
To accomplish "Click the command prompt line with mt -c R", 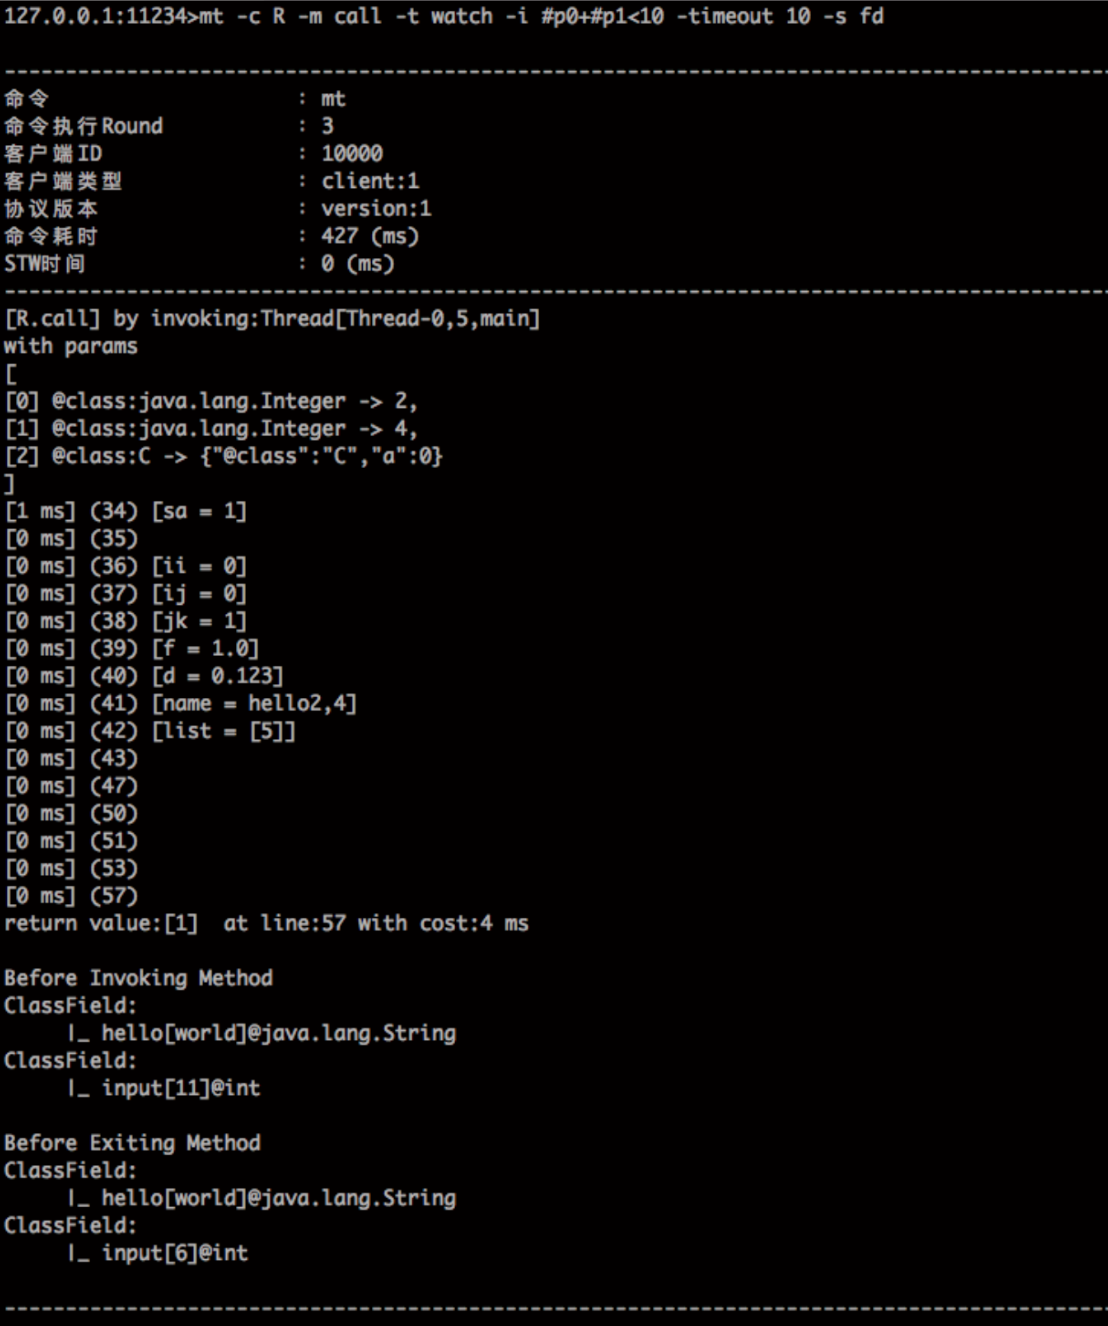I will (443, 16).
